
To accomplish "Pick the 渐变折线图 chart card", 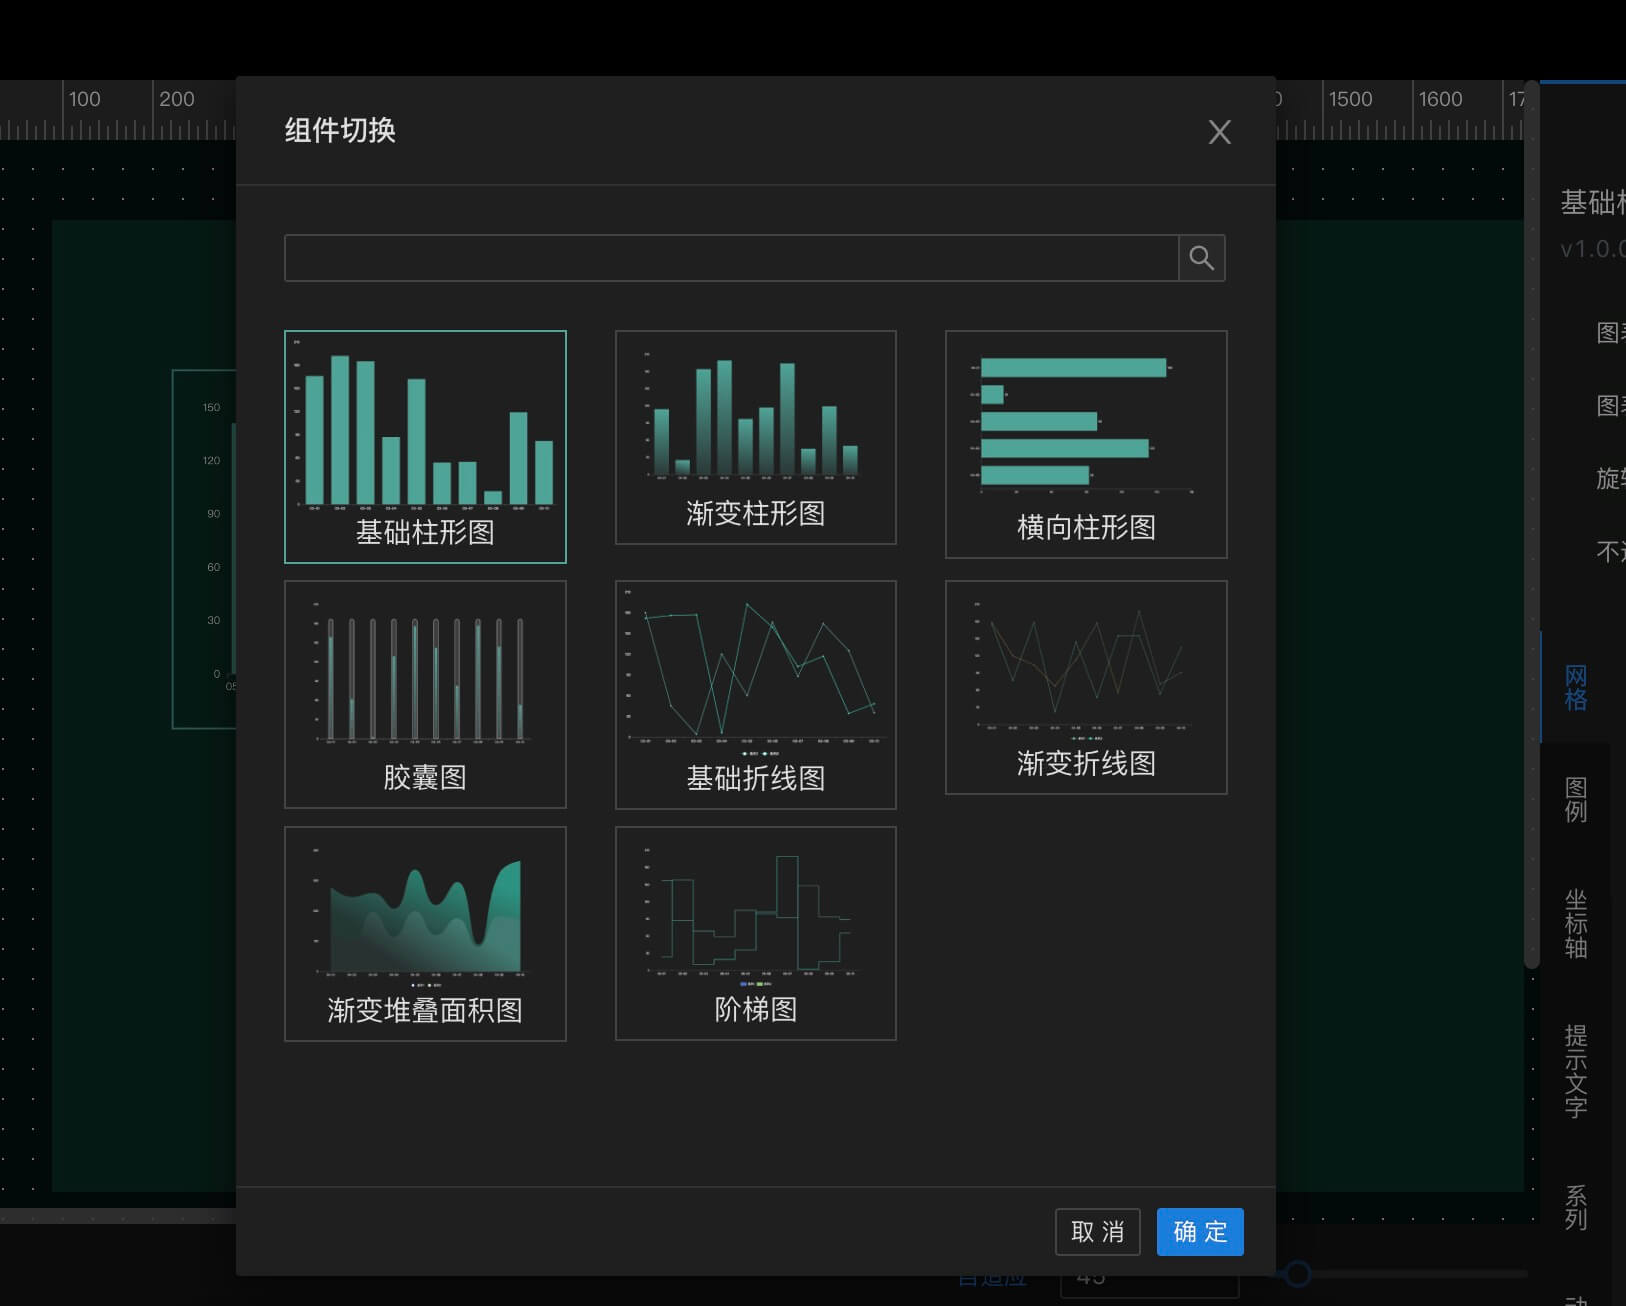I will point(1086,688).
